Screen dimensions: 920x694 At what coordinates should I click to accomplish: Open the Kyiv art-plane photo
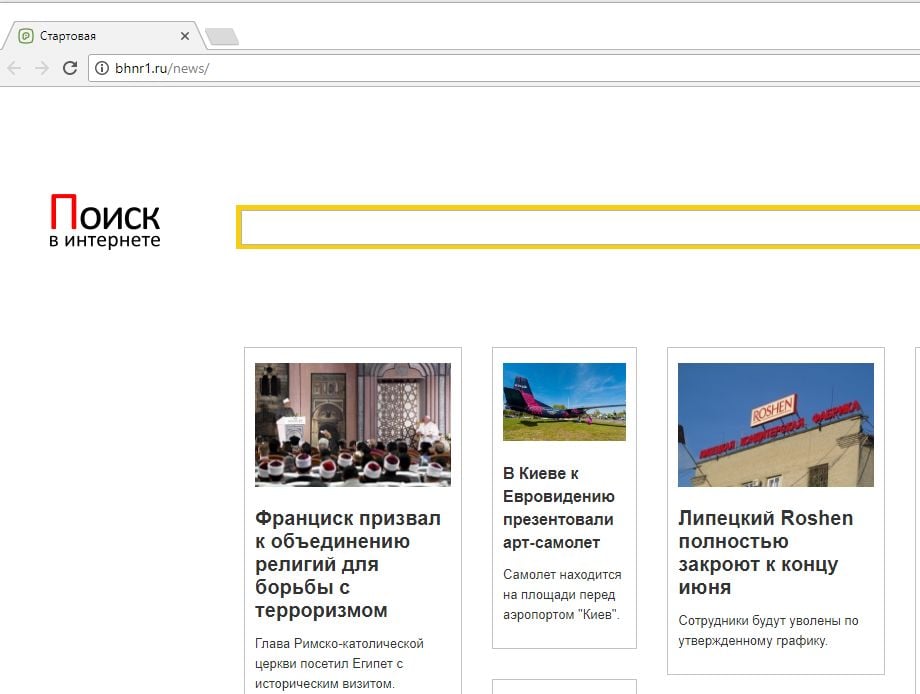pos(564,402)
